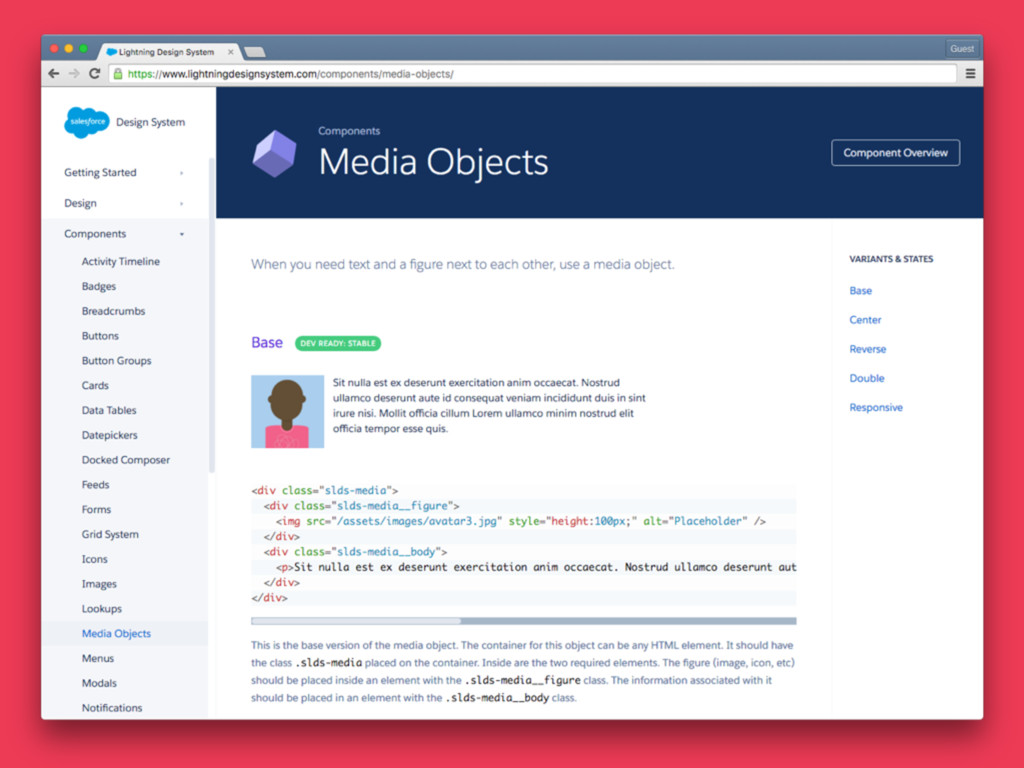Open Forms in sidebar
This screenshot has height=768, width=1024.
[x=96, y=509]
